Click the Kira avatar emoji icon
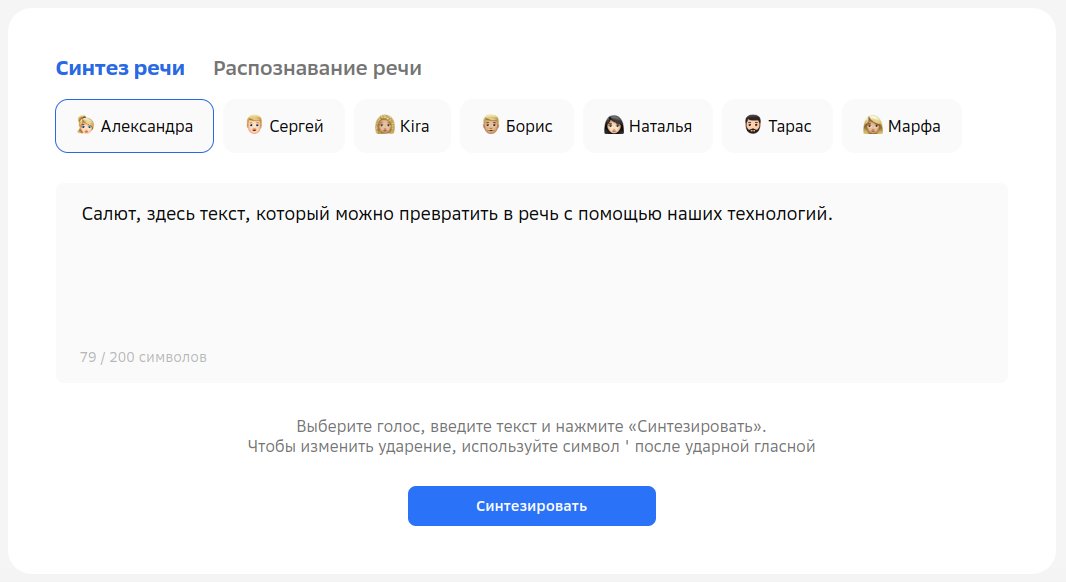1066x582 pixels. pyautogui.click(x=385, y=126)
